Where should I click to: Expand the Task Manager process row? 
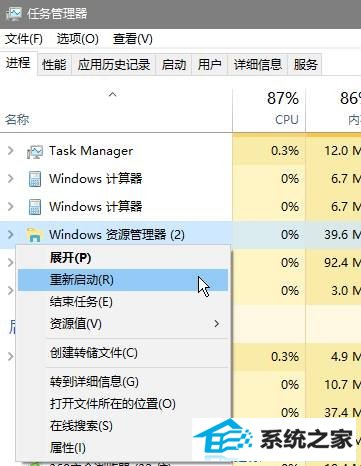point(11,151)
